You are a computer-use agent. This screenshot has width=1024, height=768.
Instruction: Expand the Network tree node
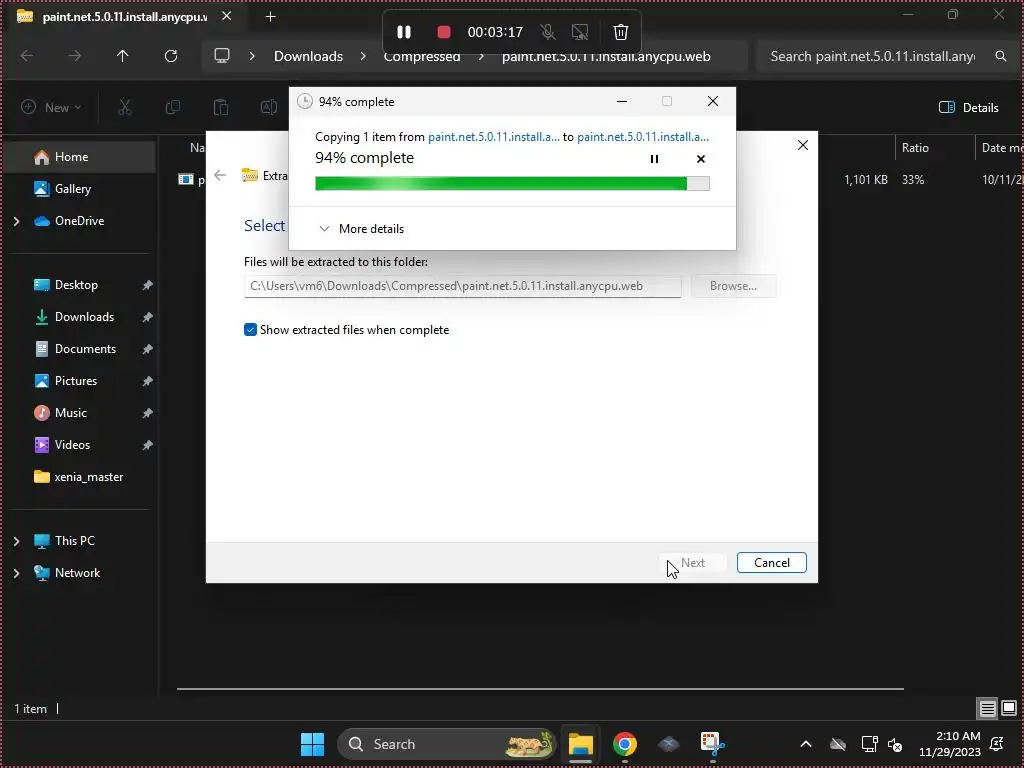click(17, 573)
